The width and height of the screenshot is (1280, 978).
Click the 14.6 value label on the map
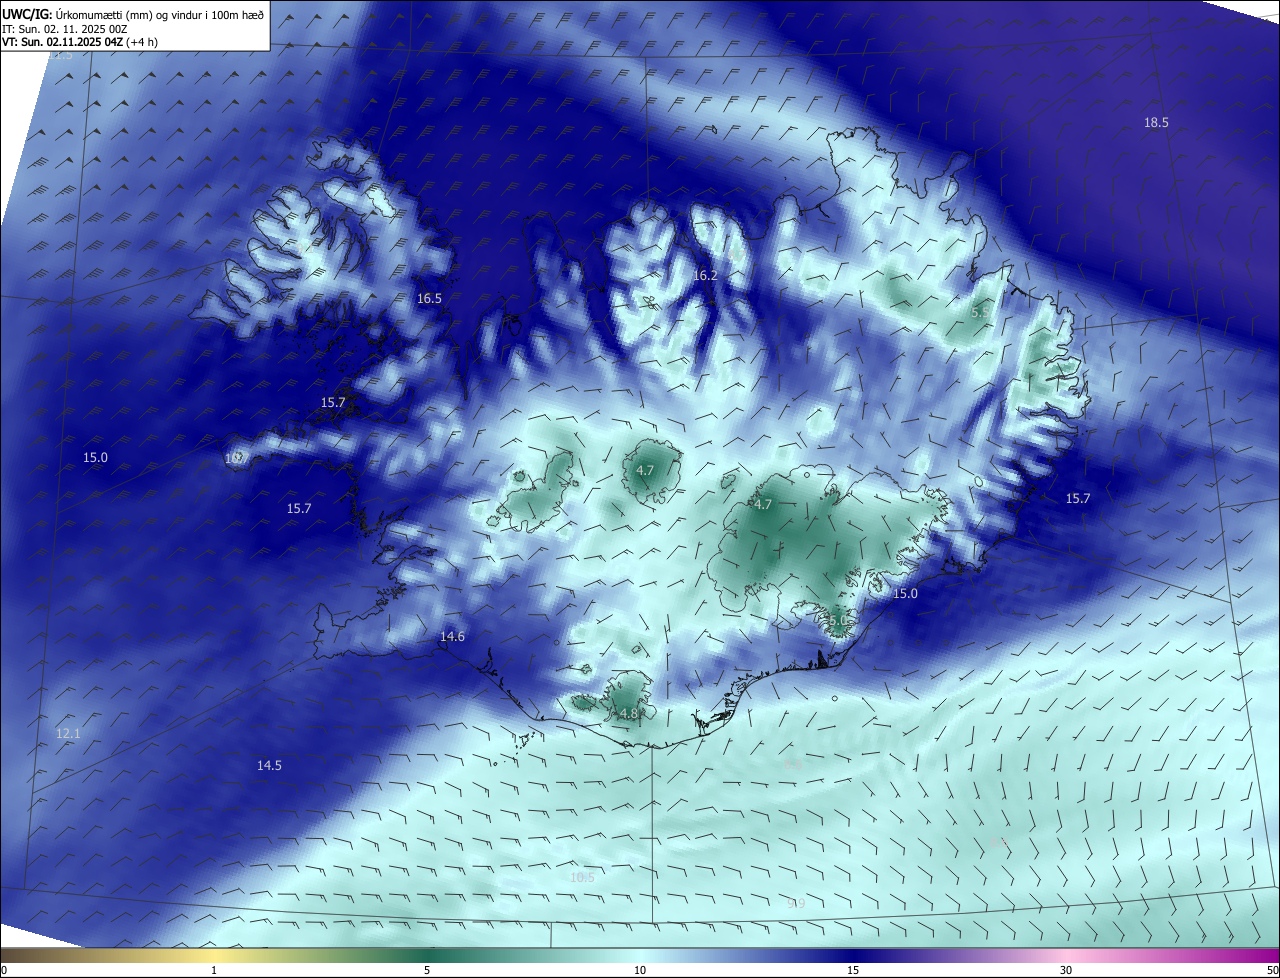452,637
